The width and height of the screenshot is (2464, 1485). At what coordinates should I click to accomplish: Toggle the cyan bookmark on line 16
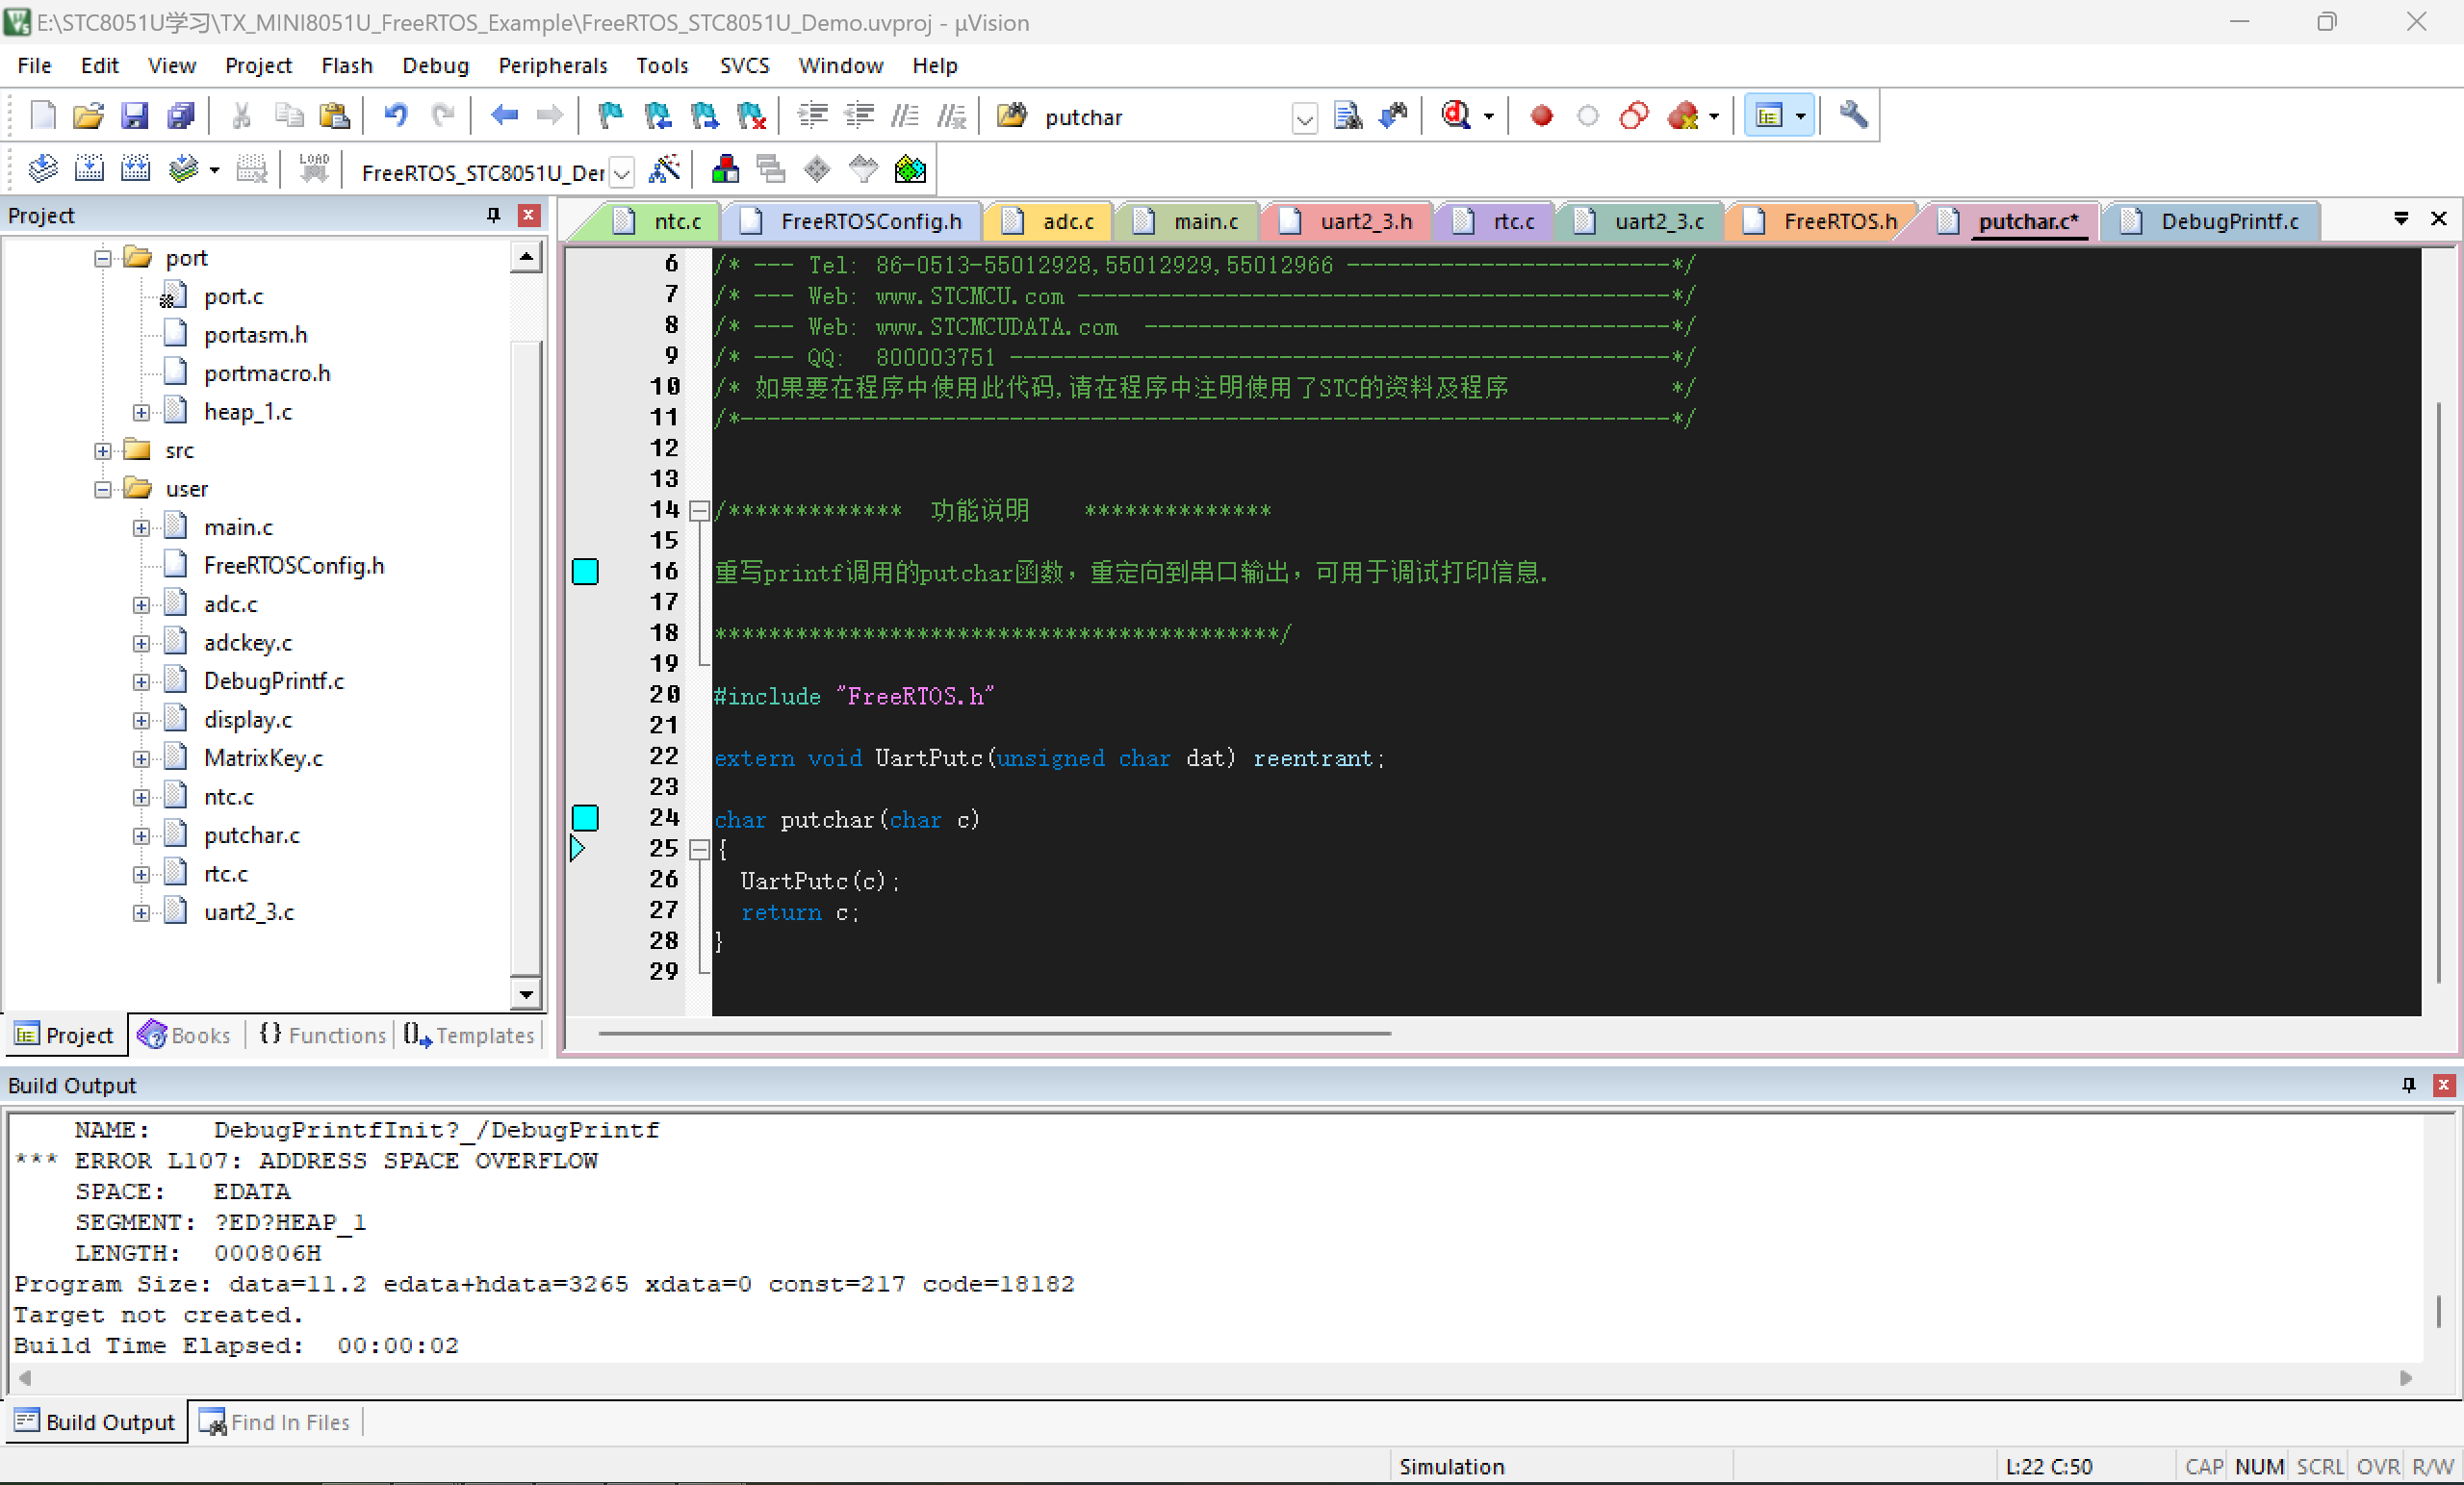[x=585, y=571]
